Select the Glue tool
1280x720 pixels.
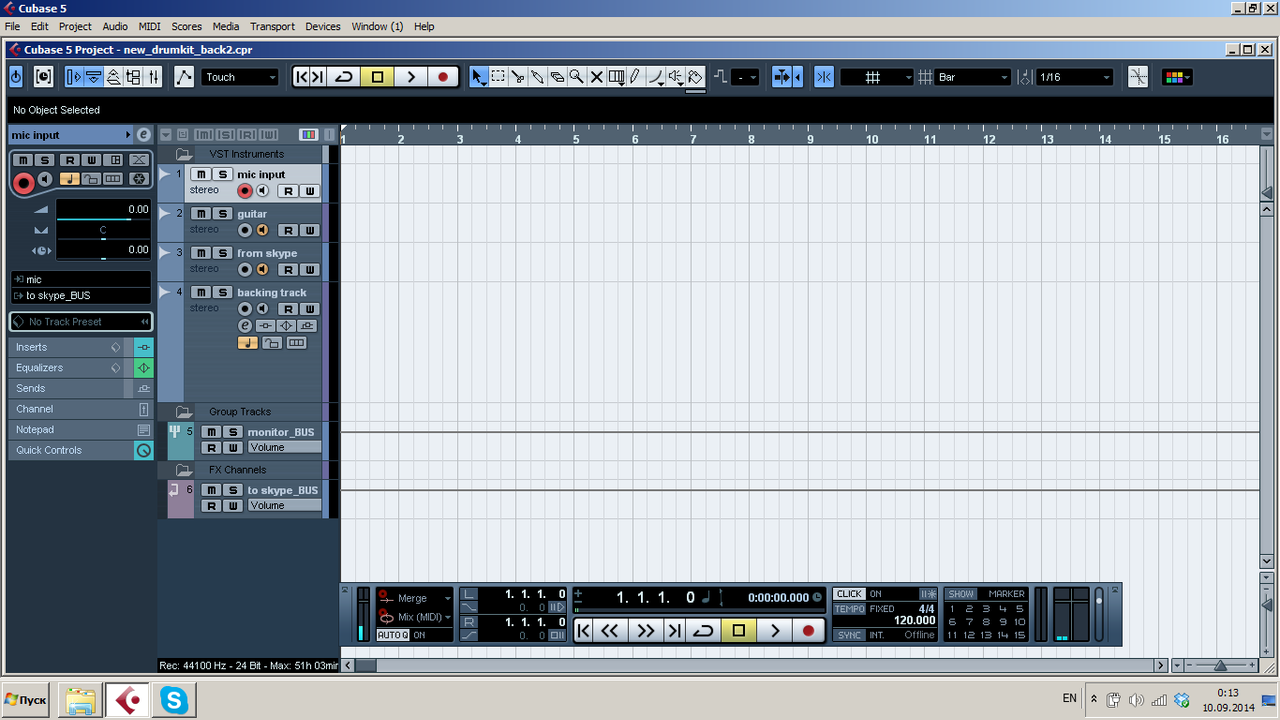537,76
